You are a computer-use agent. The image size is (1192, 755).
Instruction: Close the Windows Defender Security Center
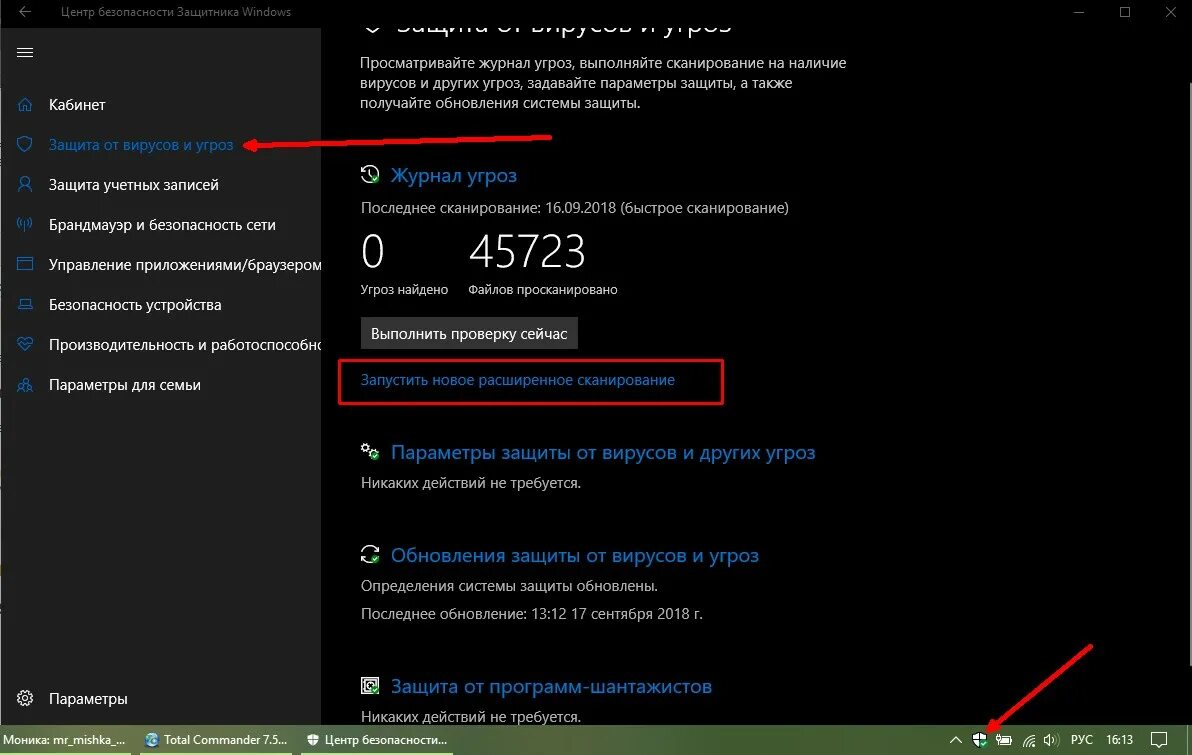(x=1171, y=11)
